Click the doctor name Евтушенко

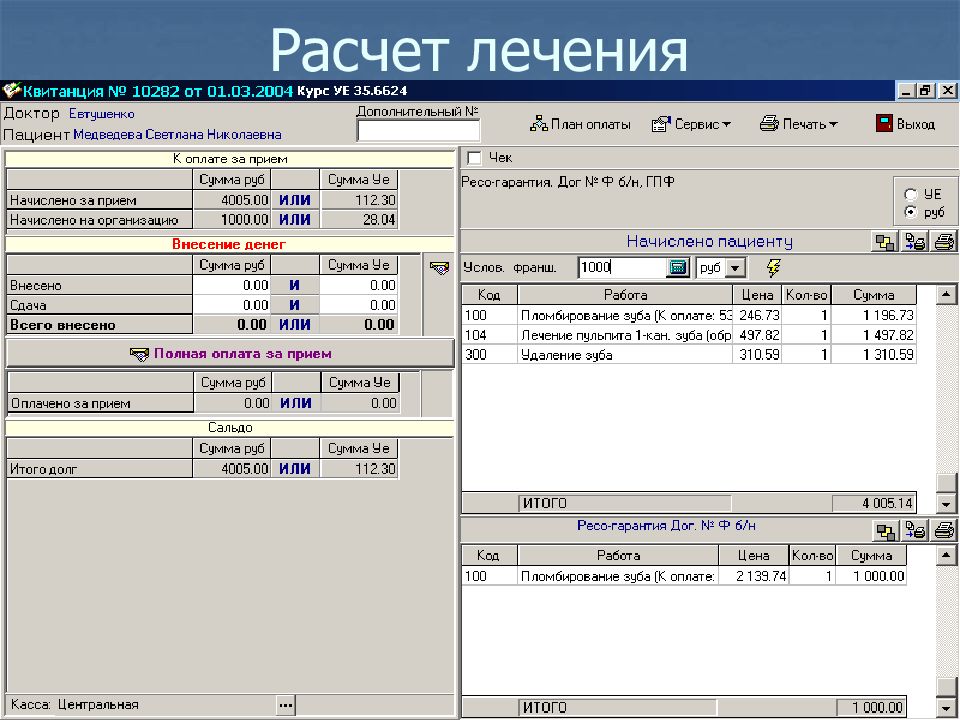102,114
